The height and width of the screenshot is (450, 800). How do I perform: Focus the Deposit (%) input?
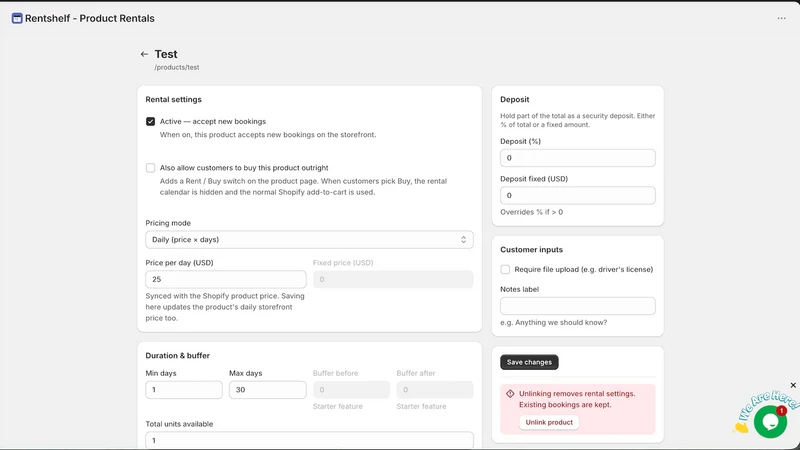pos(578,158)
